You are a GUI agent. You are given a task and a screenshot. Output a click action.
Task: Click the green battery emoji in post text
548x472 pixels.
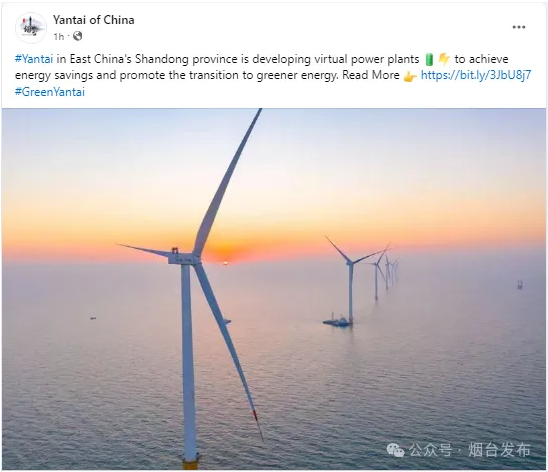[x=429, y=59]
